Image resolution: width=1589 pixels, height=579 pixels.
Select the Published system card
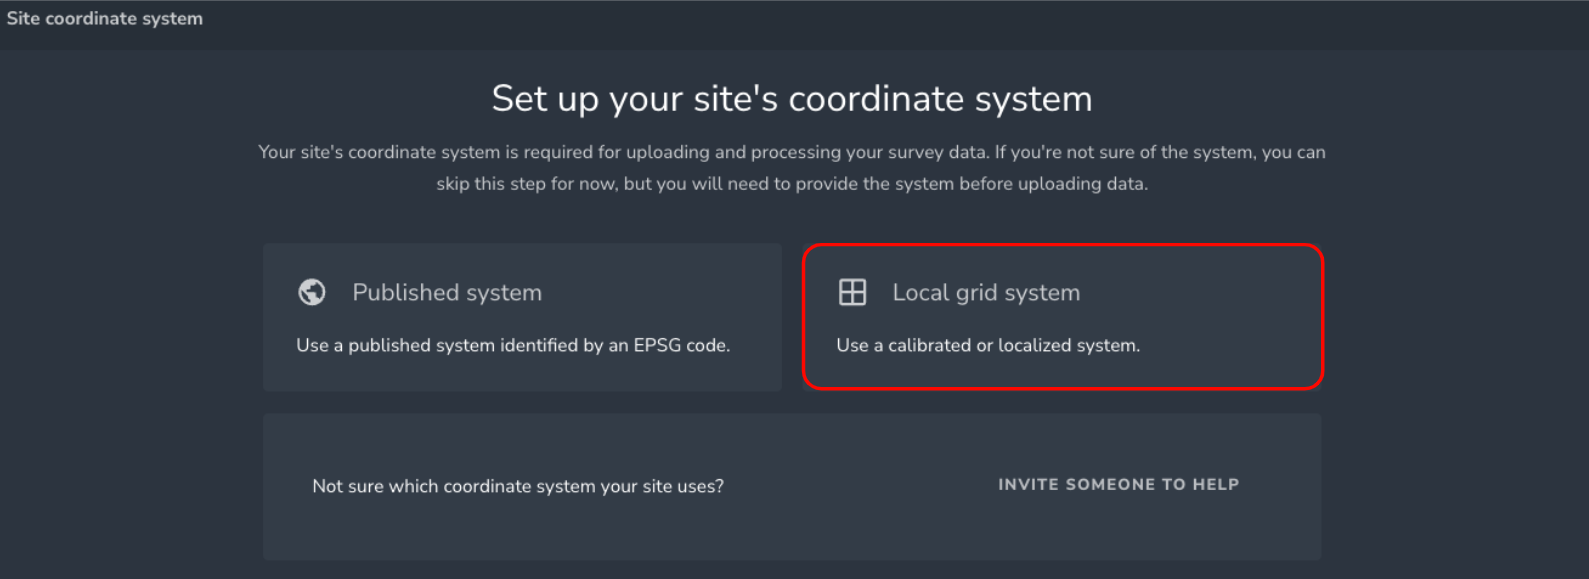point(522,317)
